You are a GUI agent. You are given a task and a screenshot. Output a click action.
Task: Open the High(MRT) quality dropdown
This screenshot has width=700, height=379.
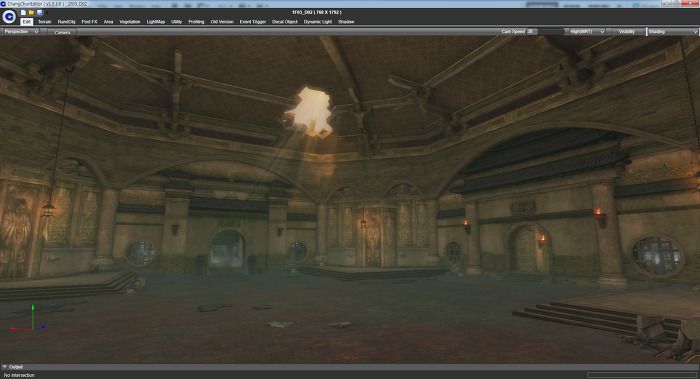coord(587,32)
